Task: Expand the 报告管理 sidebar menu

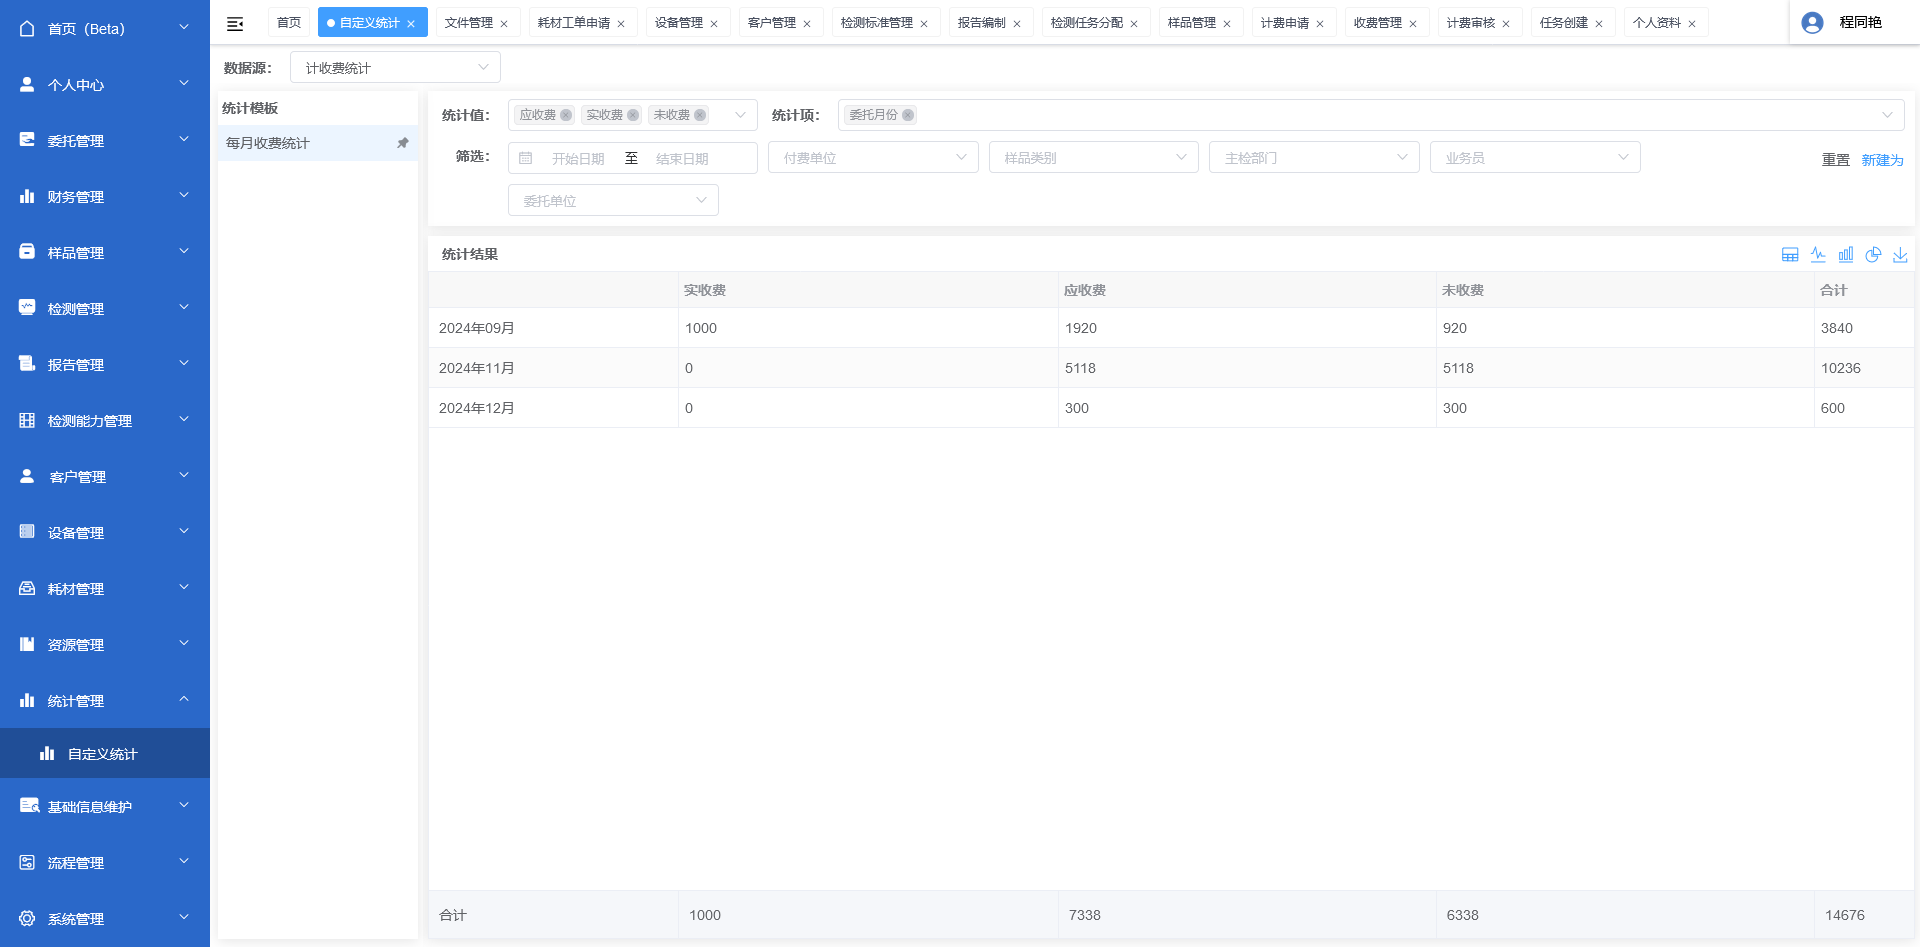Action: 105,364
